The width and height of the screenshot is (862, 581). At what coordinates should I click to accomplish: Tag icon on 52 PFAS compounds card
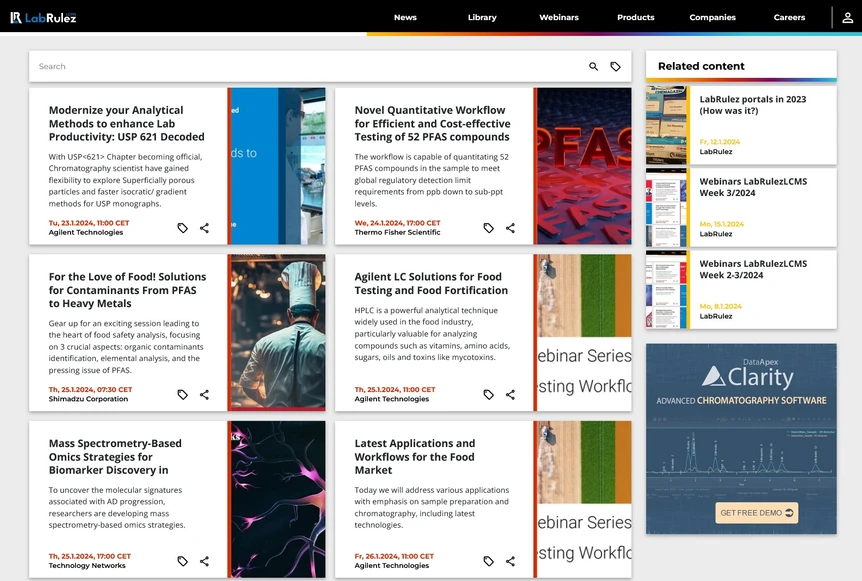(488, 228)
